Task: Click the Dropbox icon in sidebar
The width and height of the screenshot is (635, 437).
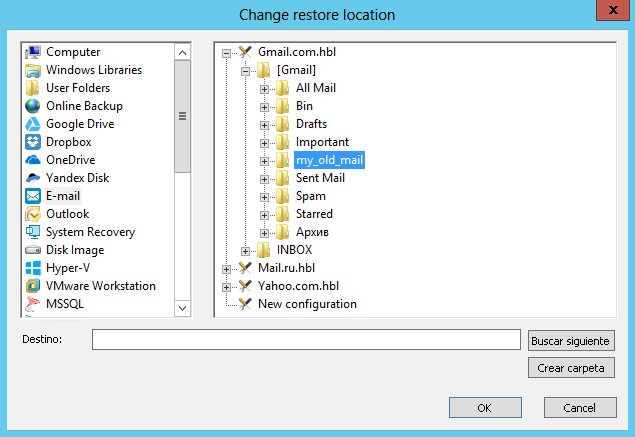Action: click(x=33, y=142)
